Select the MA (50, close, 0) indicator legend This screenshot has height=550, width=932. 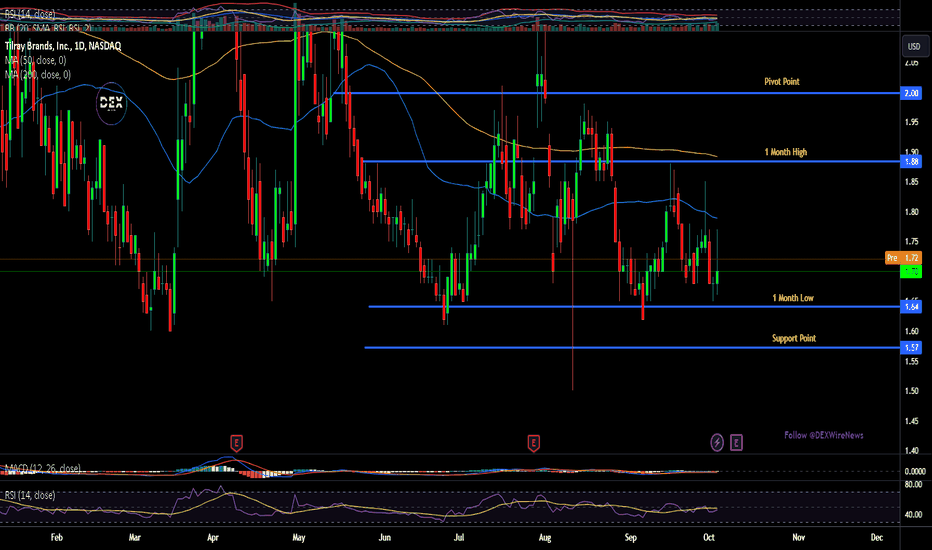point(36,60)
